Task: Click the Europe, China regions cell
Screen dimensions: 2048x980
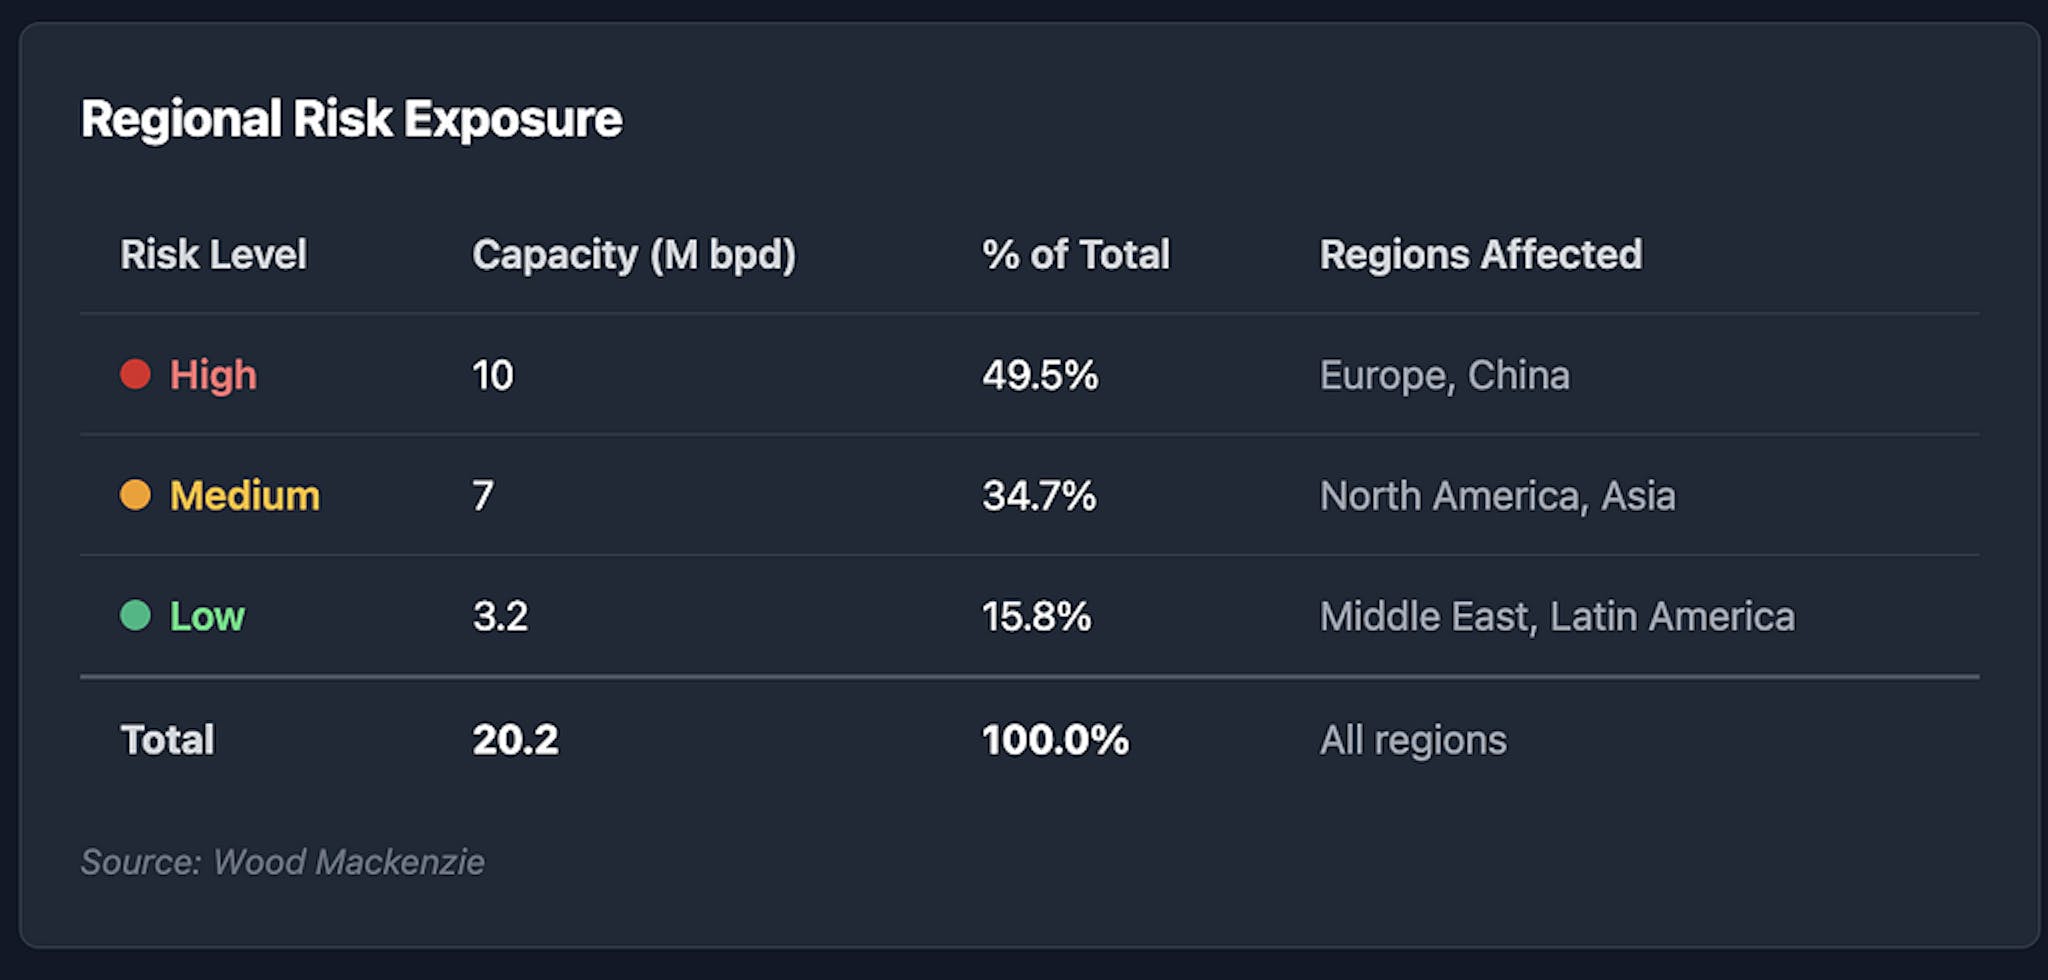Action: click(1444, 375)
